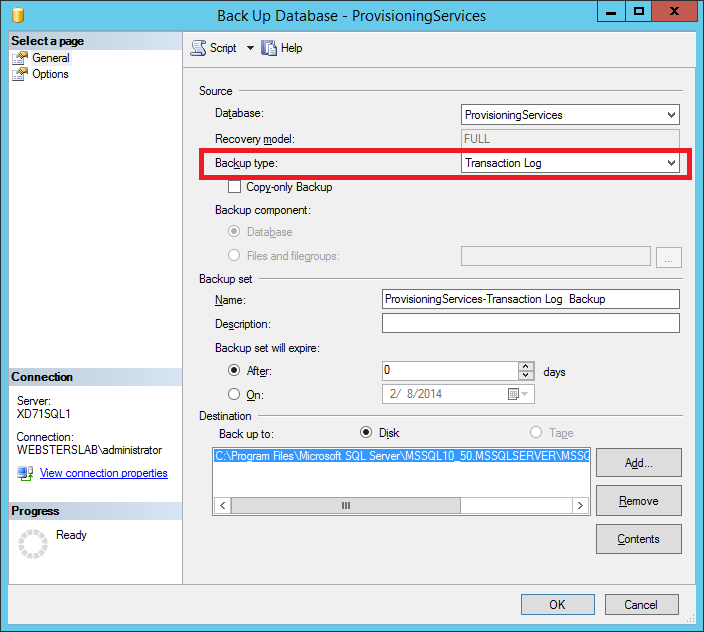Enable the Copy-only Backup checkbox

pos(235,187)
